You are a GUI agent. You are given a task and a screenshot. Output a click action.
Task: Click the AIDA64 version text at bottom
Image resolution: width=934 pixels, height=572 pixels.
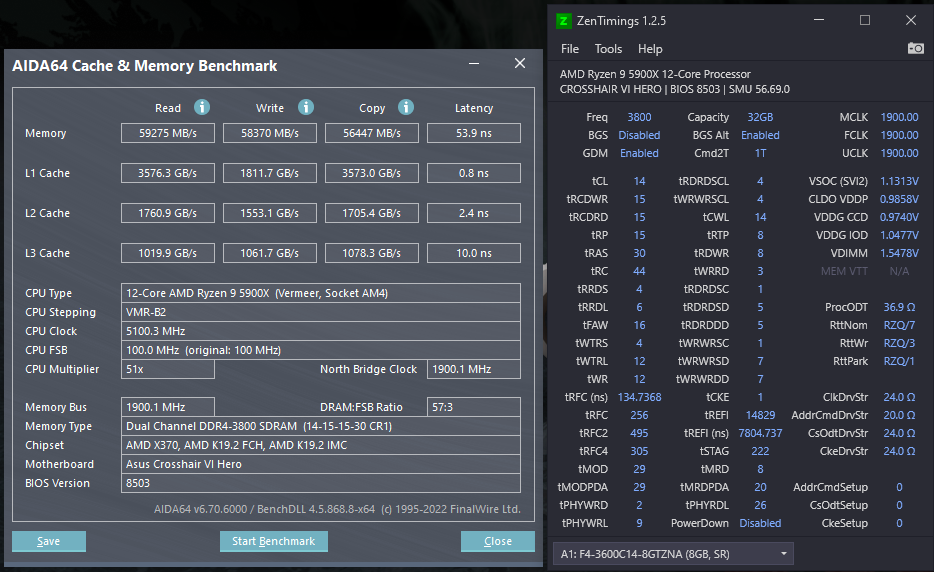click(337, 509)
